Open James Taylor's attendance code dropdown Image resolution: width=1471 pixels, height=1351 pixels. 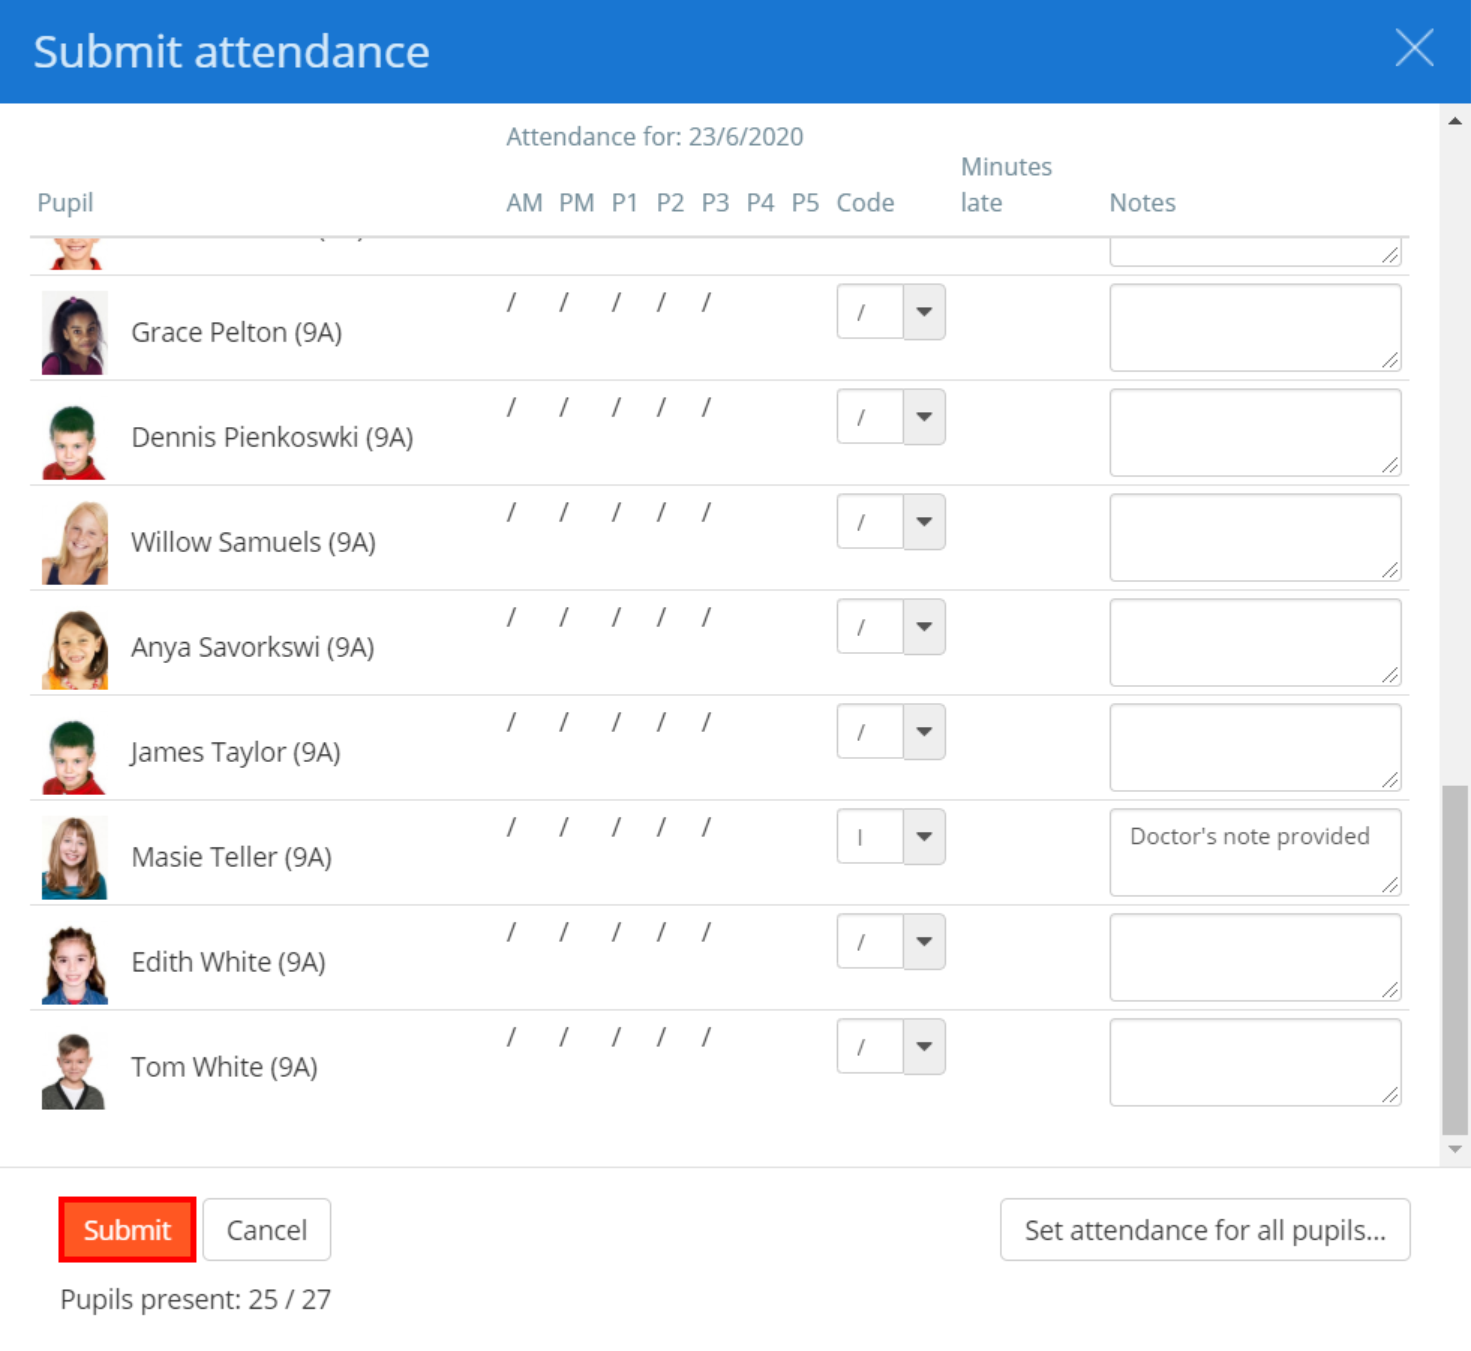pos(922,732)
